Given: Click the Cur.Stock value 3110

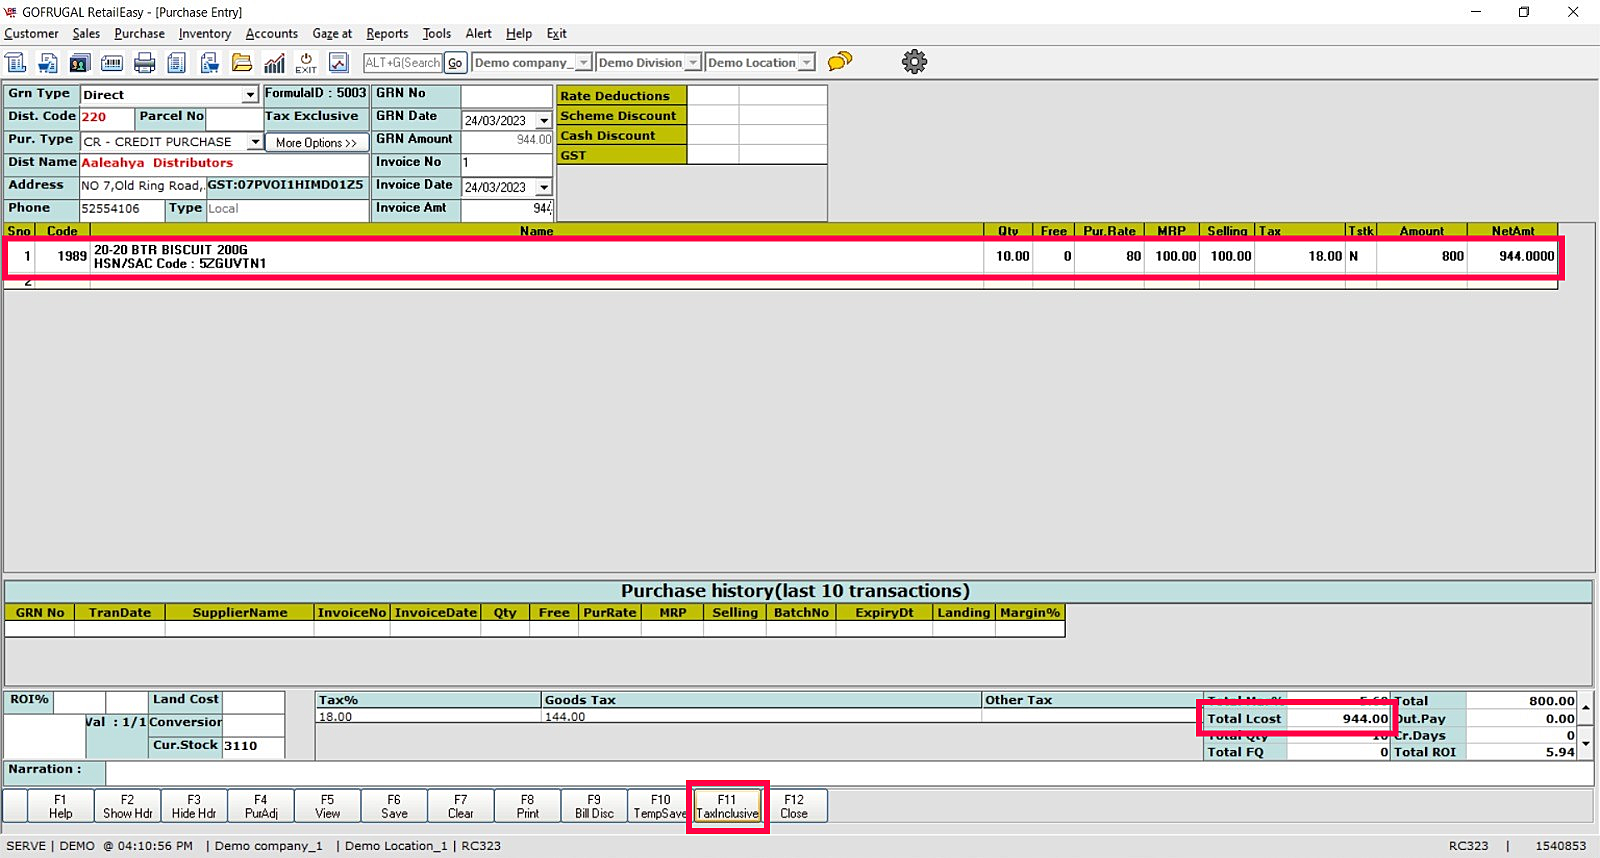Looking at the screenshot, I should 240,746.
